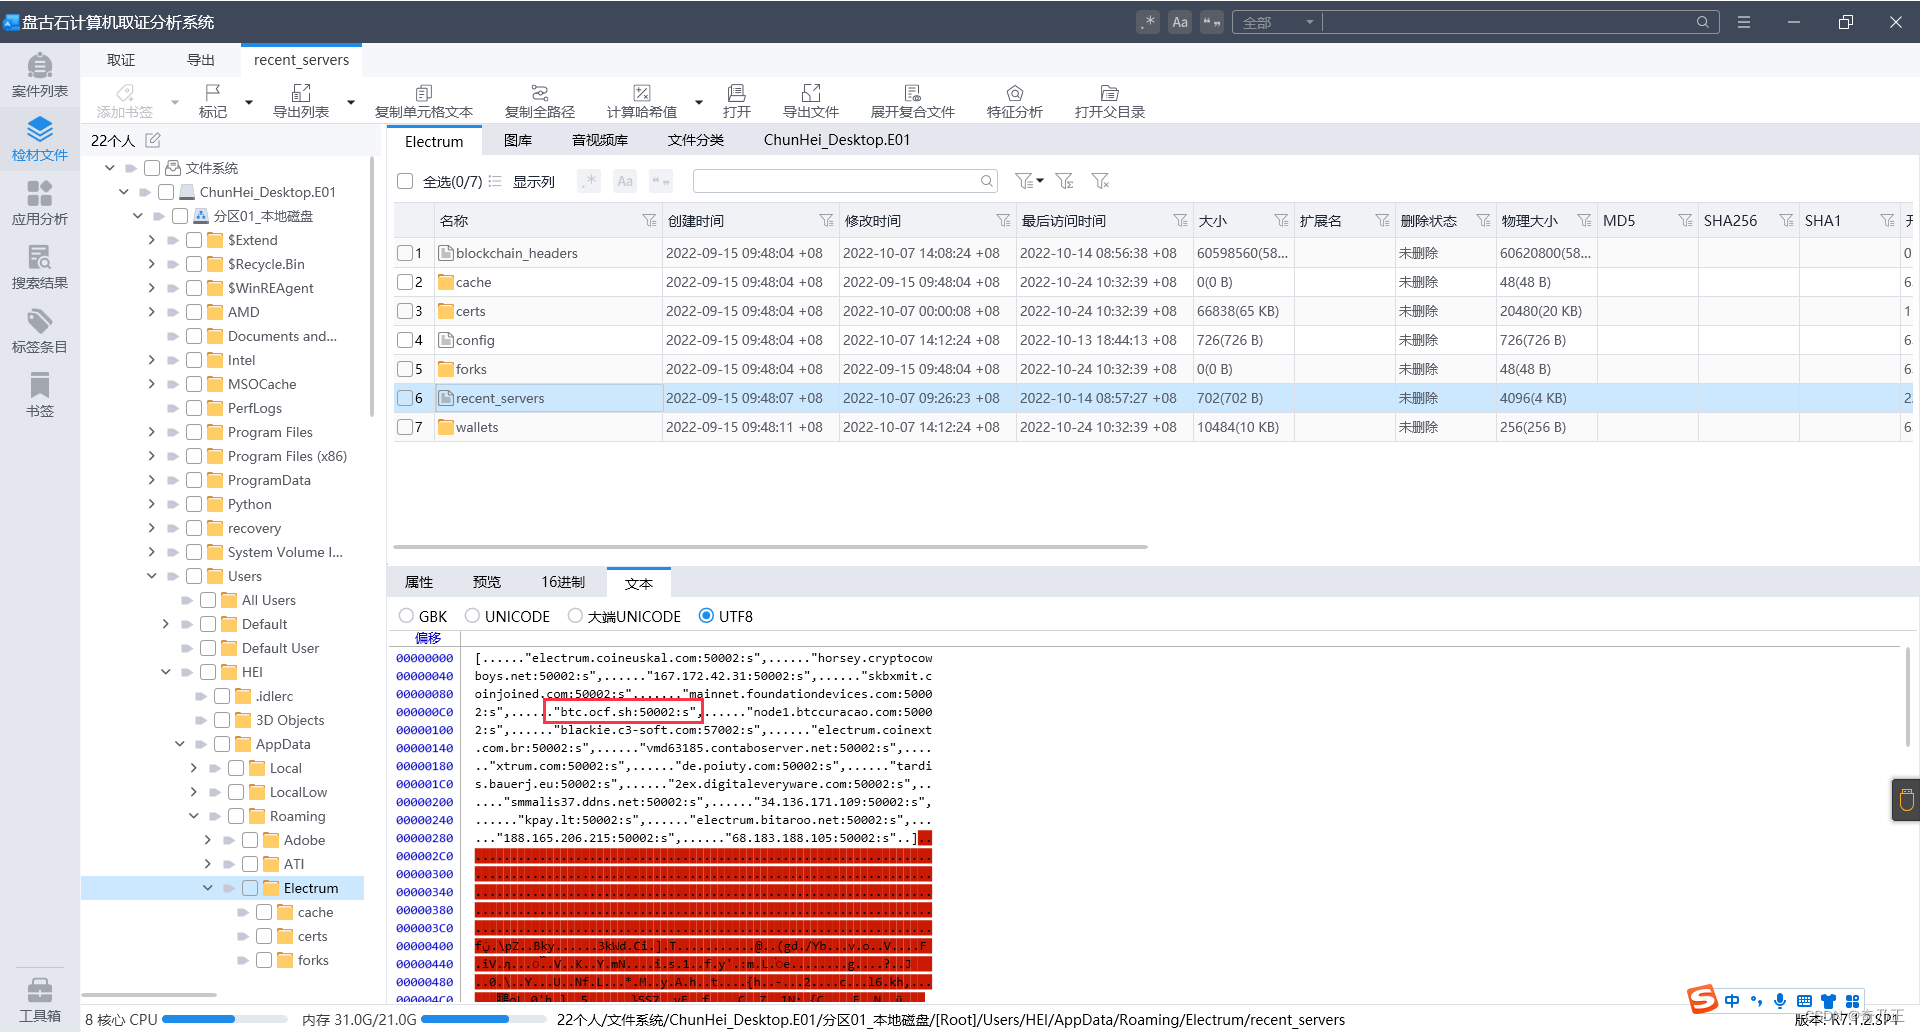Click the 导出文件 toolbar icon

pos(810,101)
